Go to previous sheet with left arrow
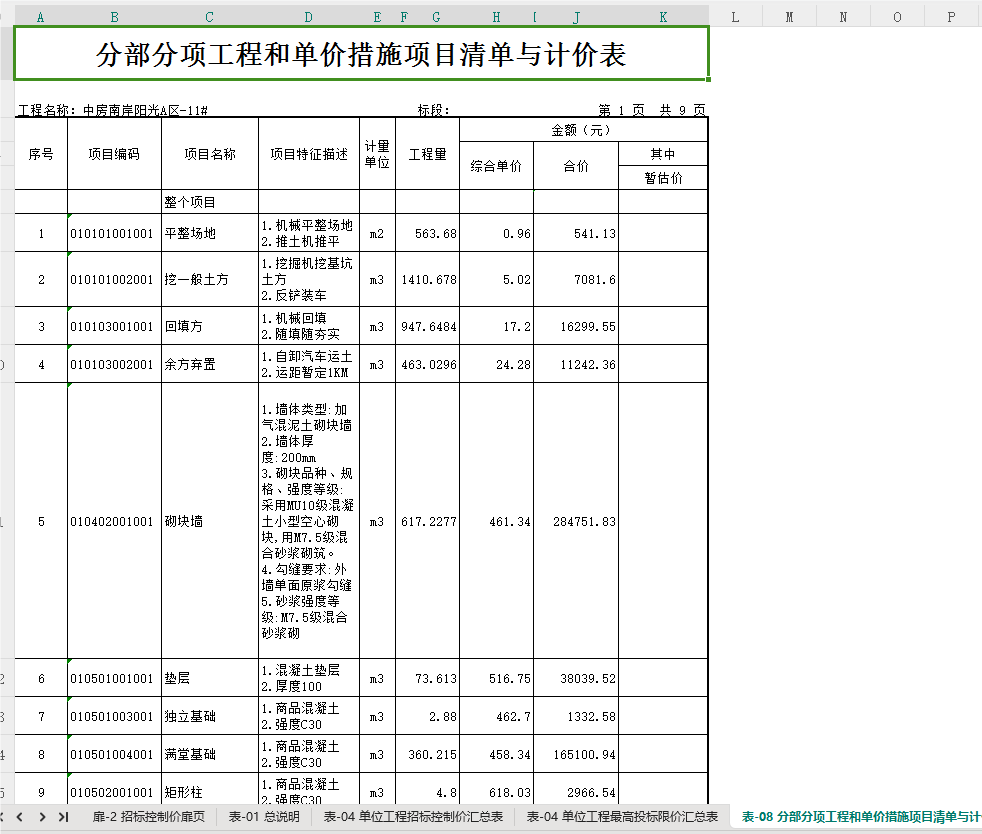This screenshot has width=982, height=834. pos(19,816)
